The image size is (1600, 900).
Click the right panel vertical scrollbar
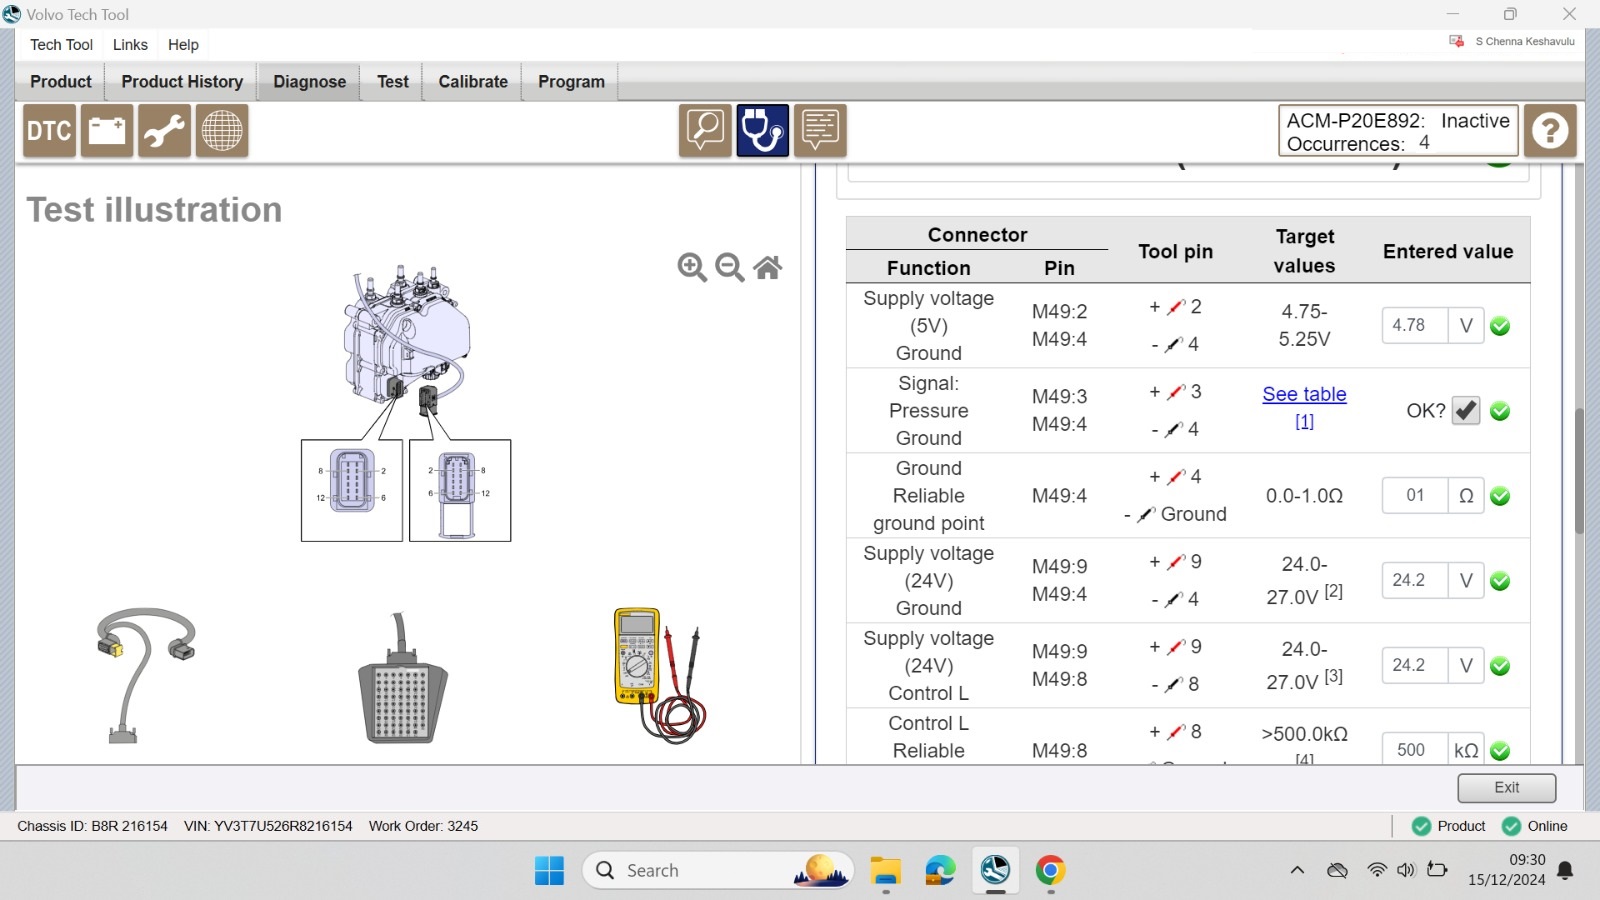coord(1579,470)
